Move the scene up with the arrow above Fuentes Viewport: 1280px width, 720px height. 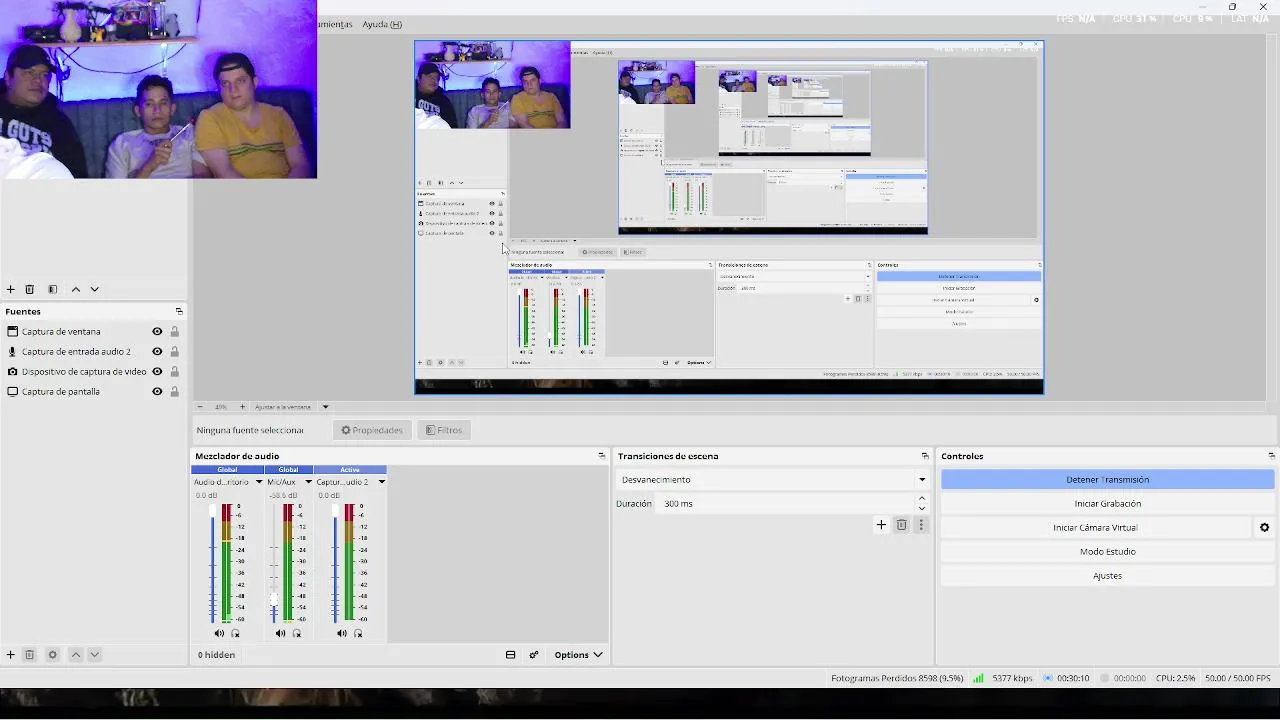coord(75,289)
